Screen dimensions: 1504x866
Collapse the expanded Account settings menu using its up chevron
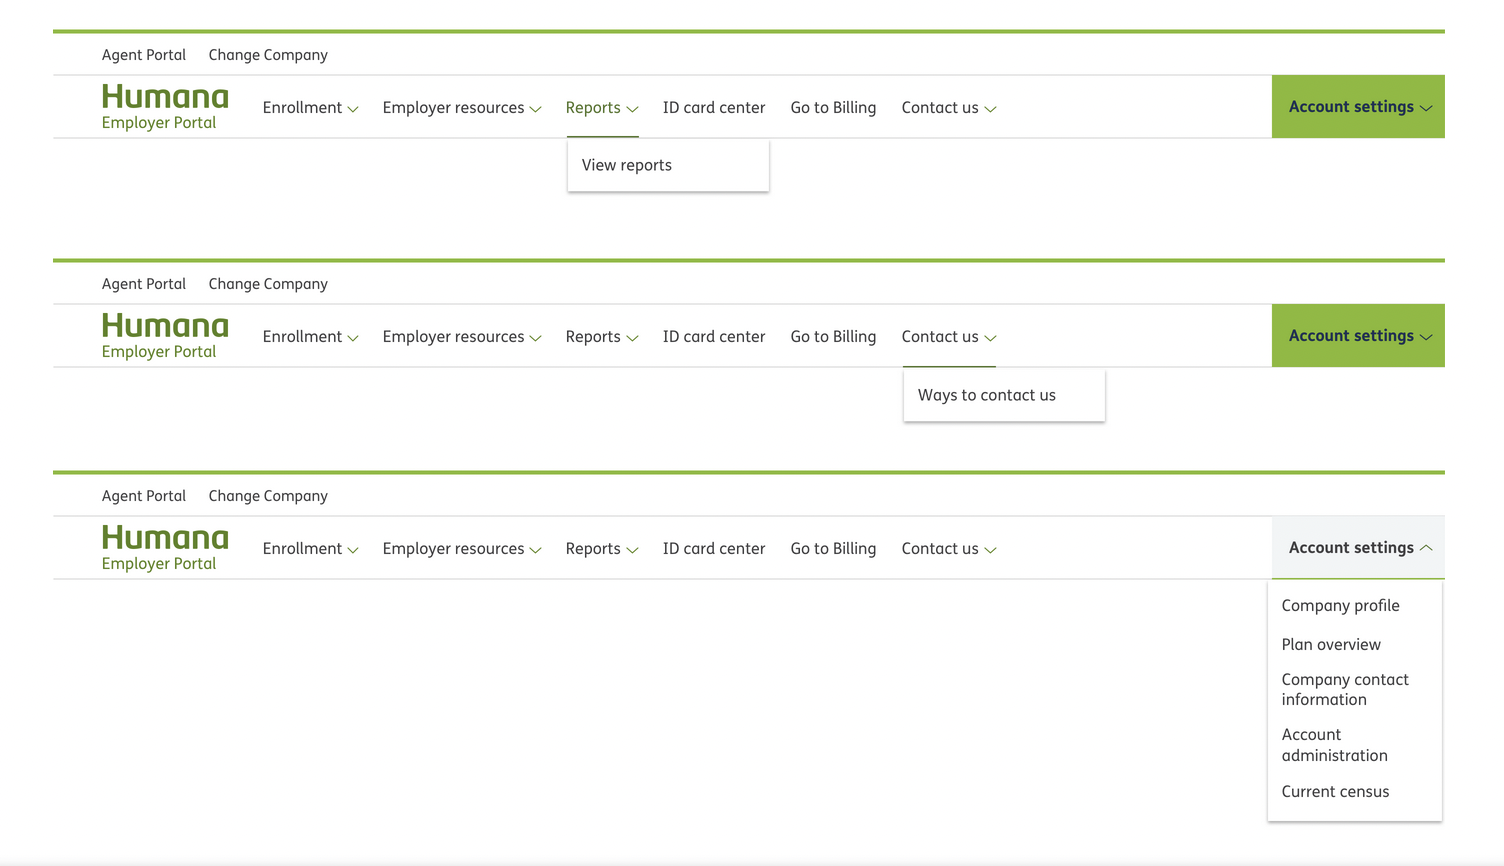pyautogui.click(x=1426, y=548)
